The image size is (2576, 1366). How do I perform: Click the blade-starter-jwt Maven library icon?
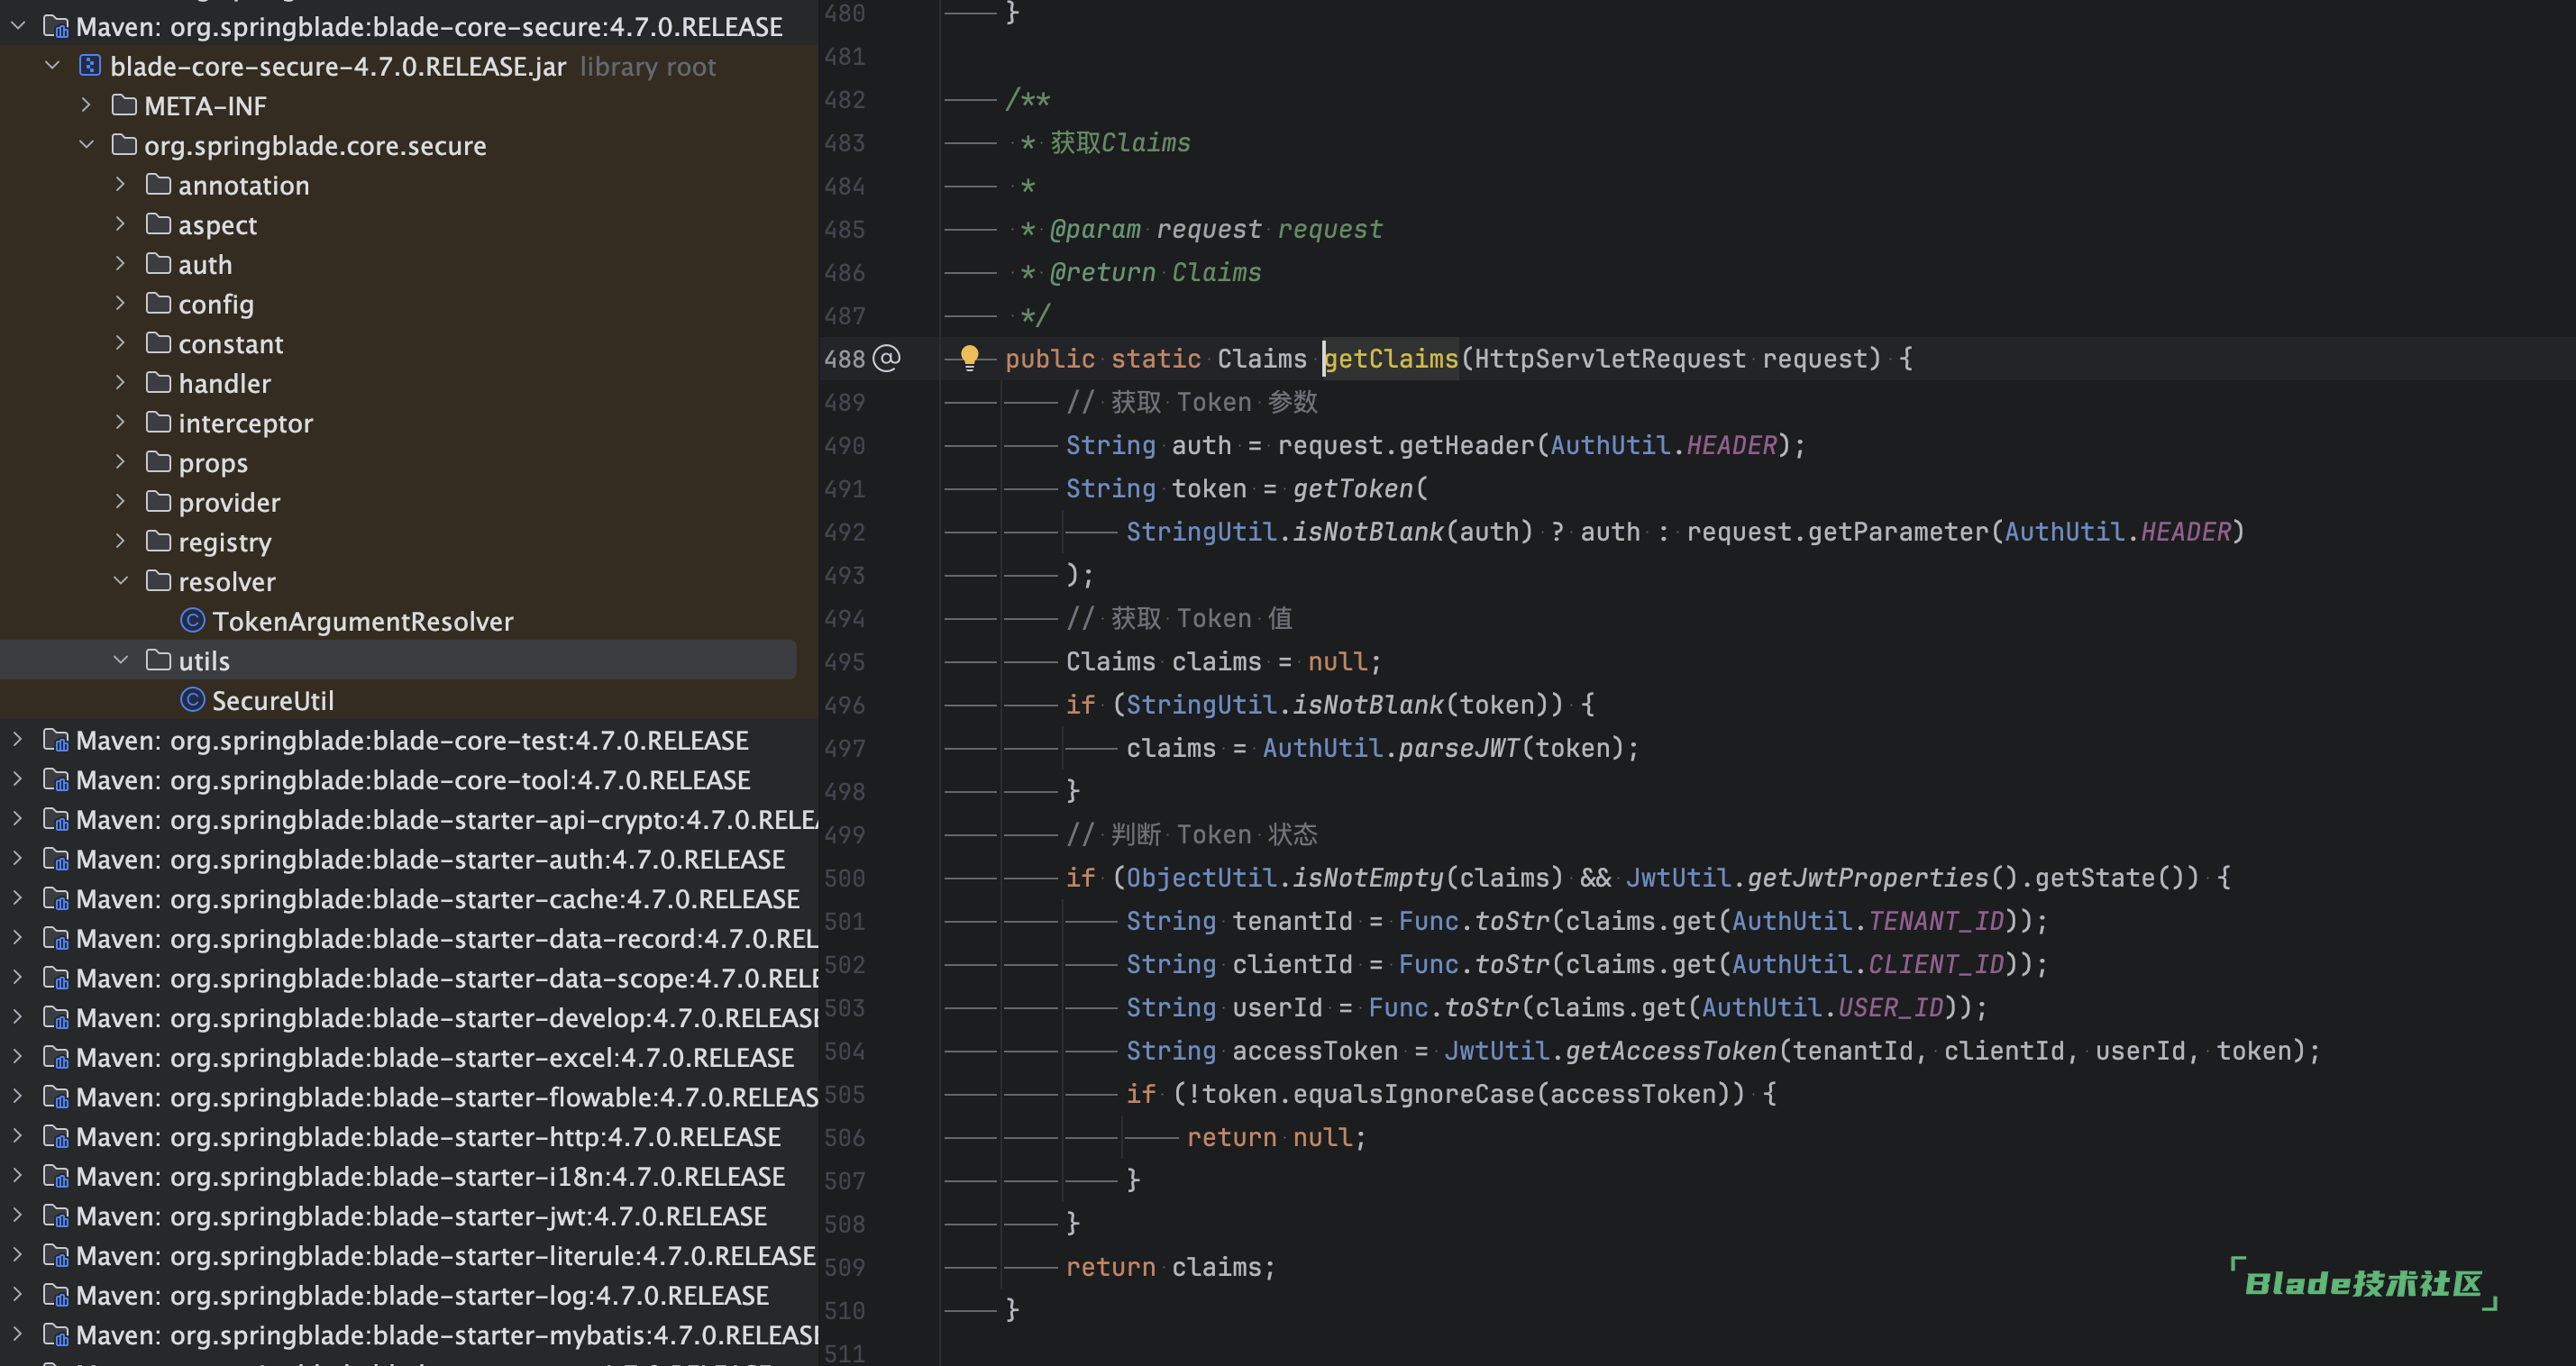tap(56, 1216)
